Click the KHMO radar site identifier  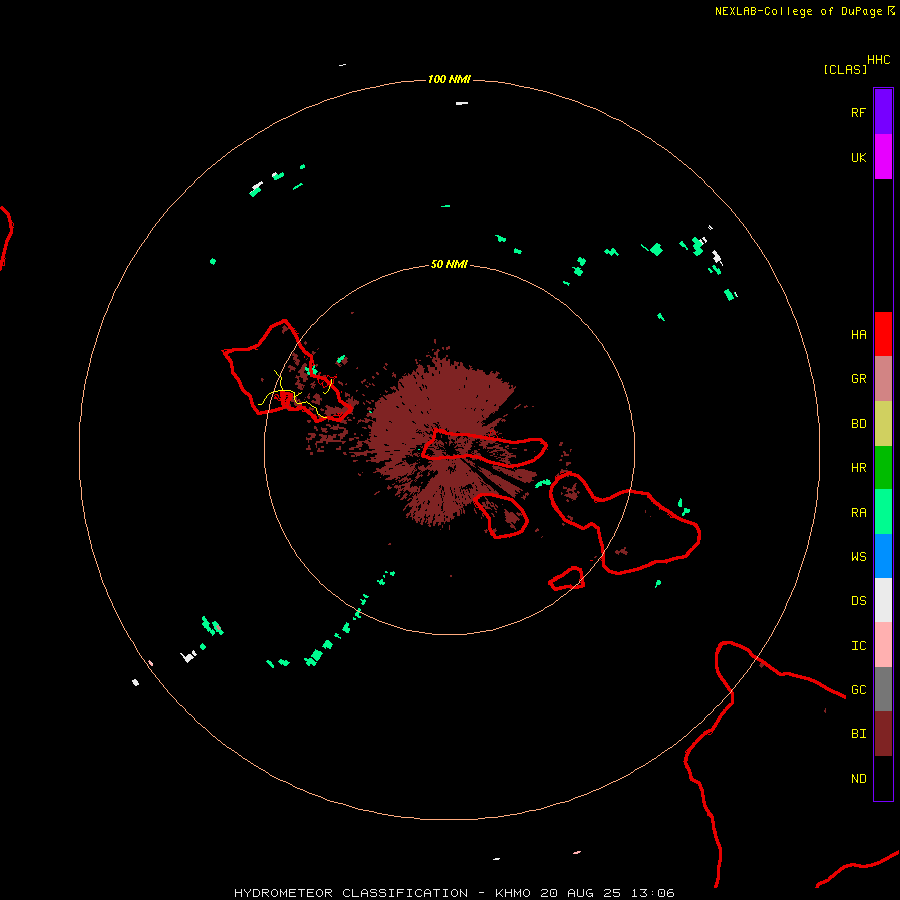pos(513,893)
